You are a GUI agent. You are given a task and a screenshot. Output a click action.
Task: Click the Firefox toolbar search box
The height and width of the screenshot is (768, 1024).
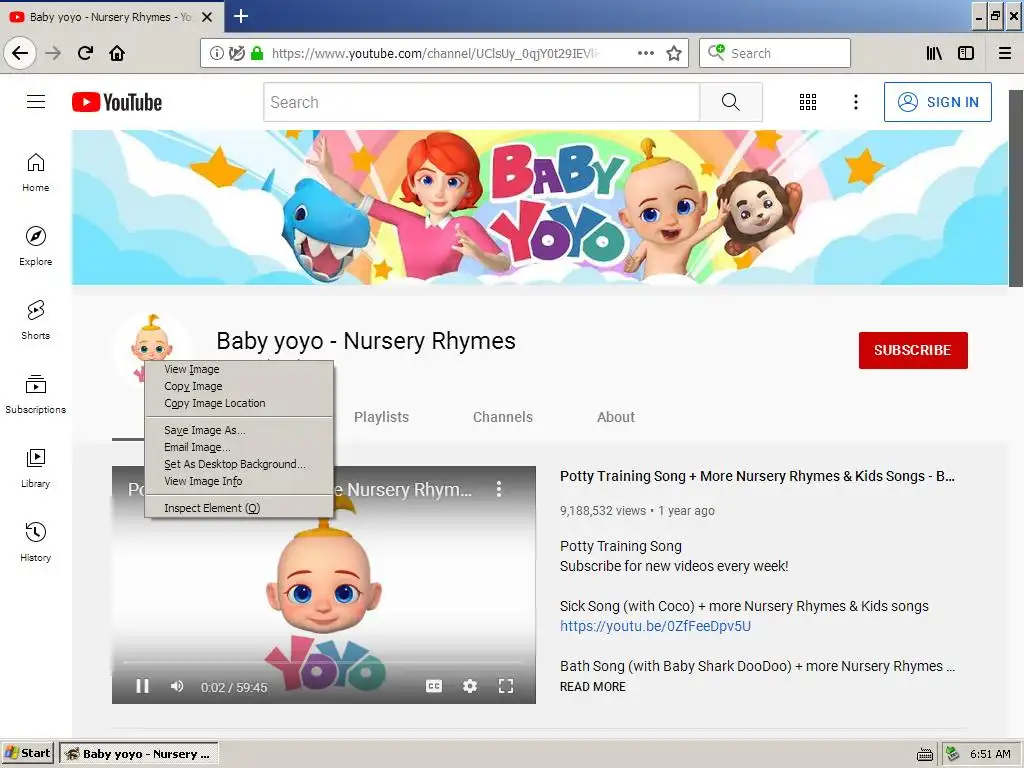[775, 53]
